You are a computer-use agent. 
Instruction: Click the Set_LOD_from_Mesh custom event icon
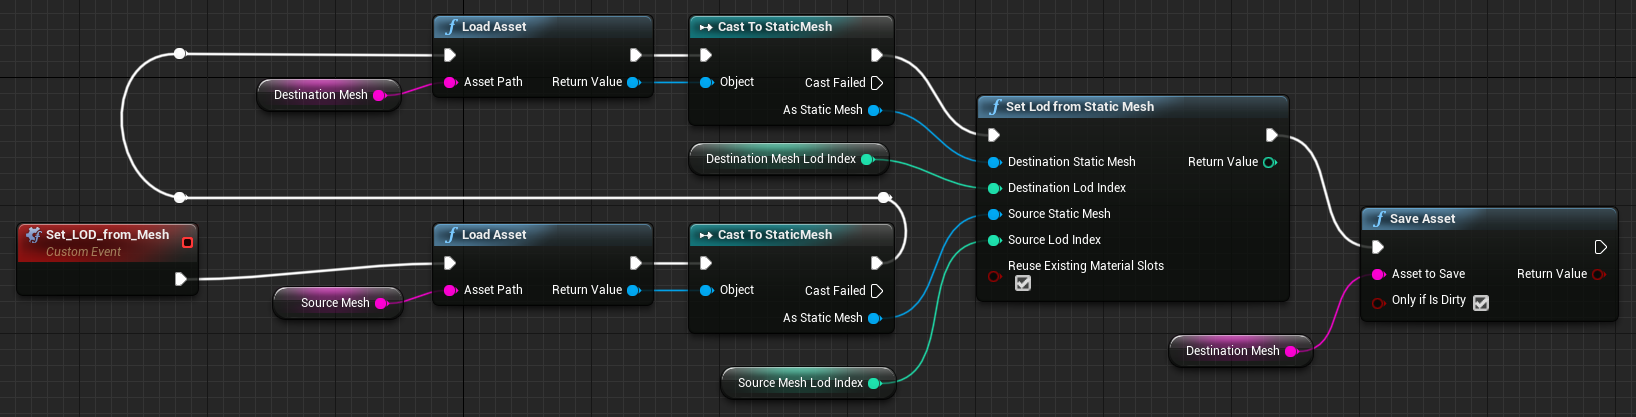(x=33, y=235)
